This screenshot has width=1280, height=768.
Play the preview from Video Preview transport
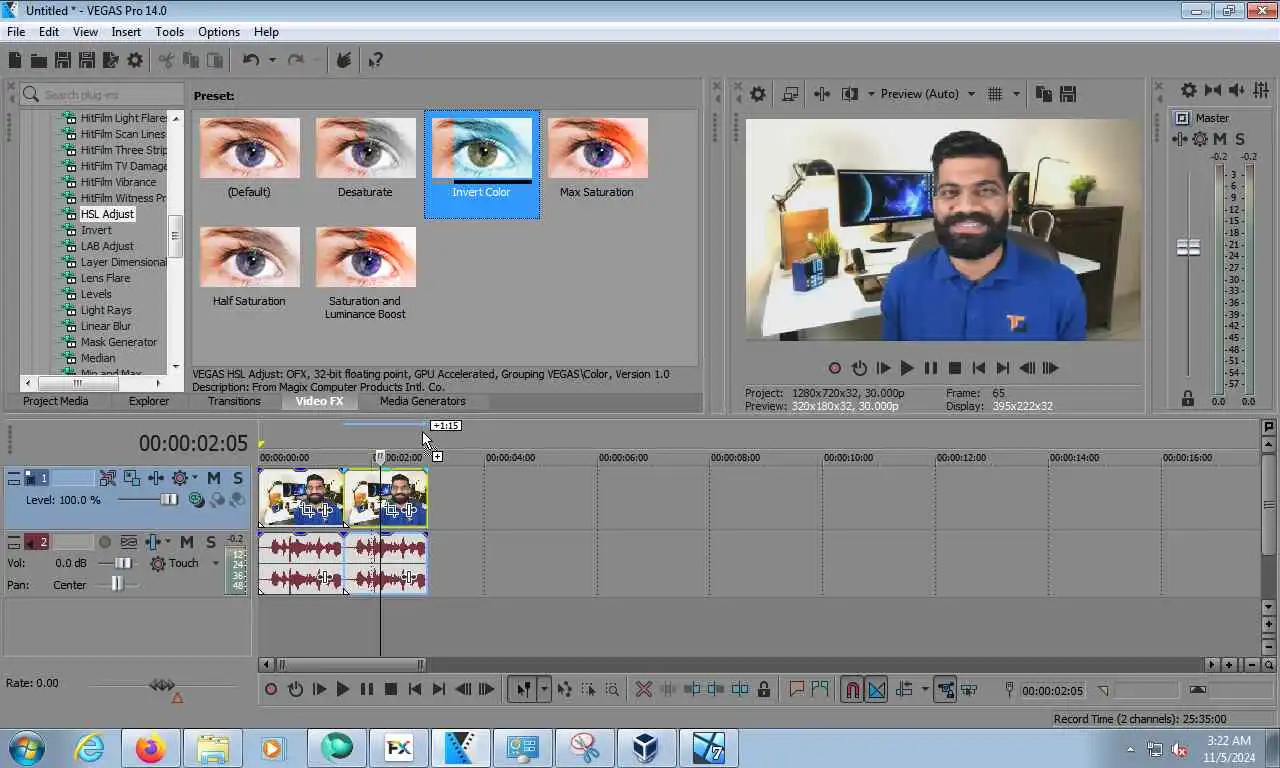(907, 368)
